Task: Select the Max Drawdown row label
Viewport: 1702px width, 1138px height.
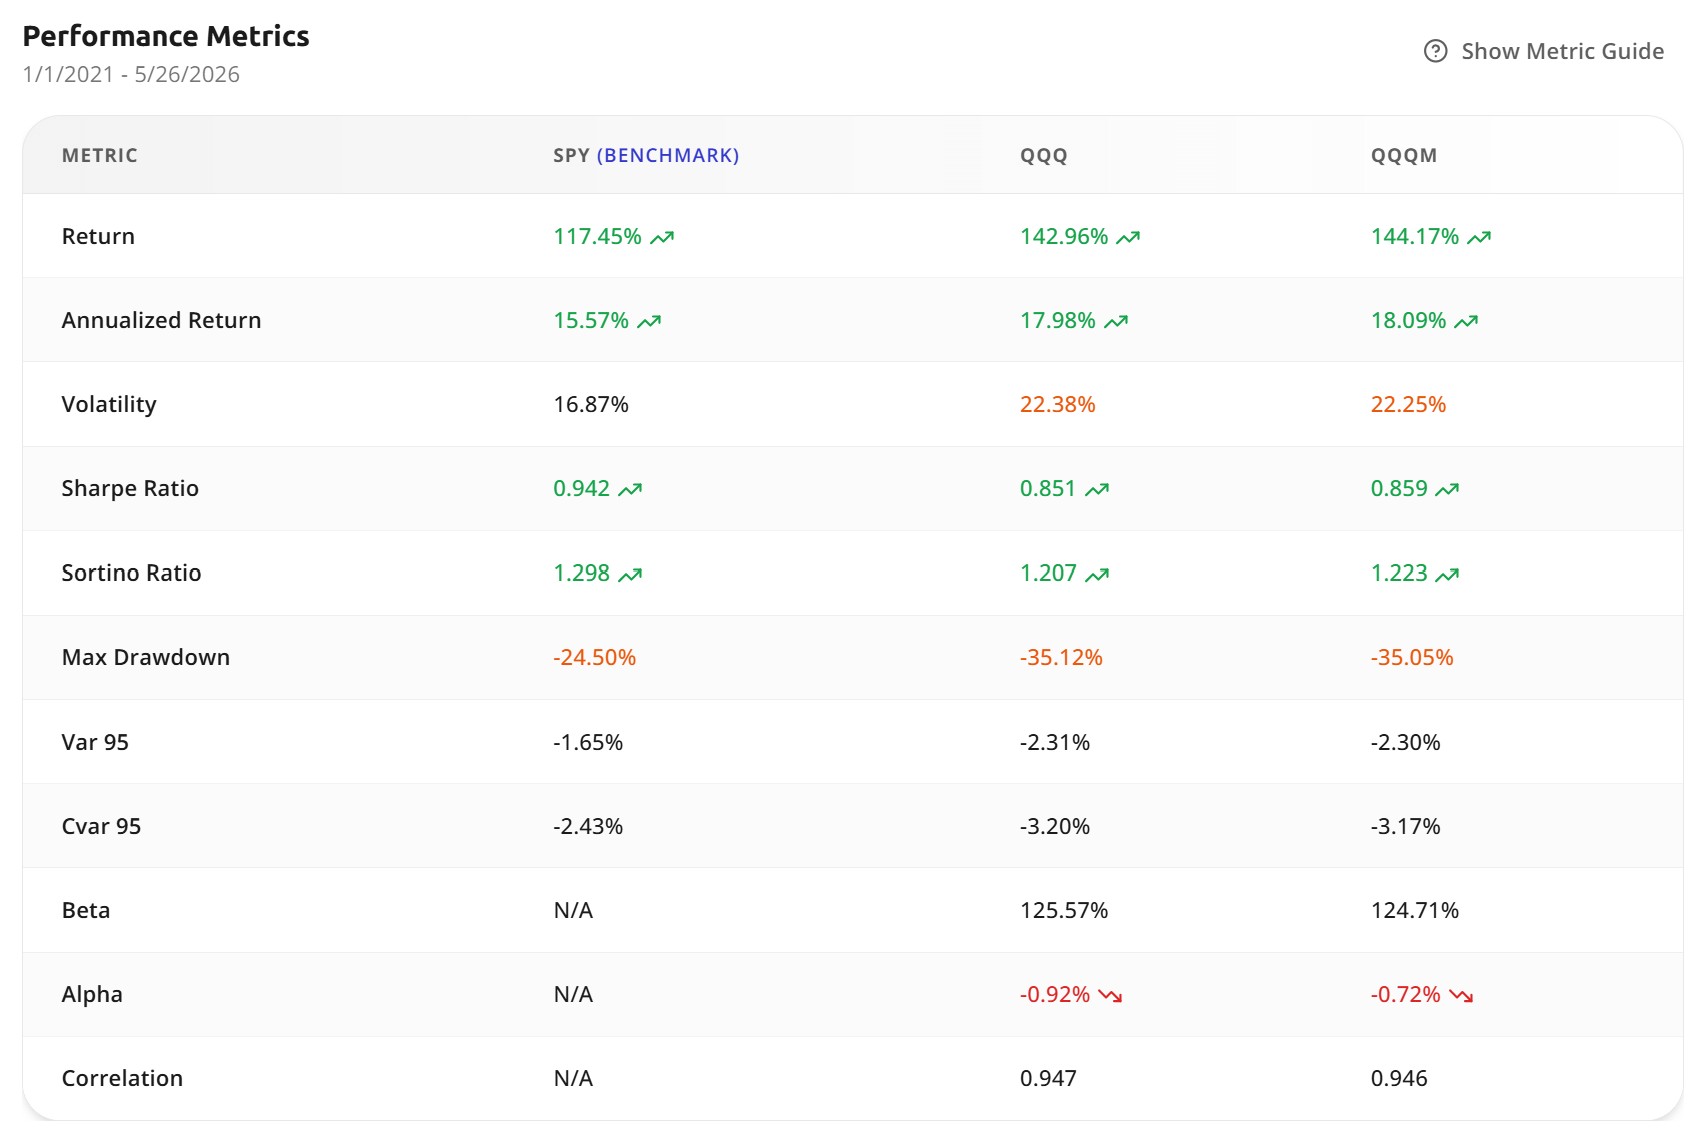Action: (146, 657)
